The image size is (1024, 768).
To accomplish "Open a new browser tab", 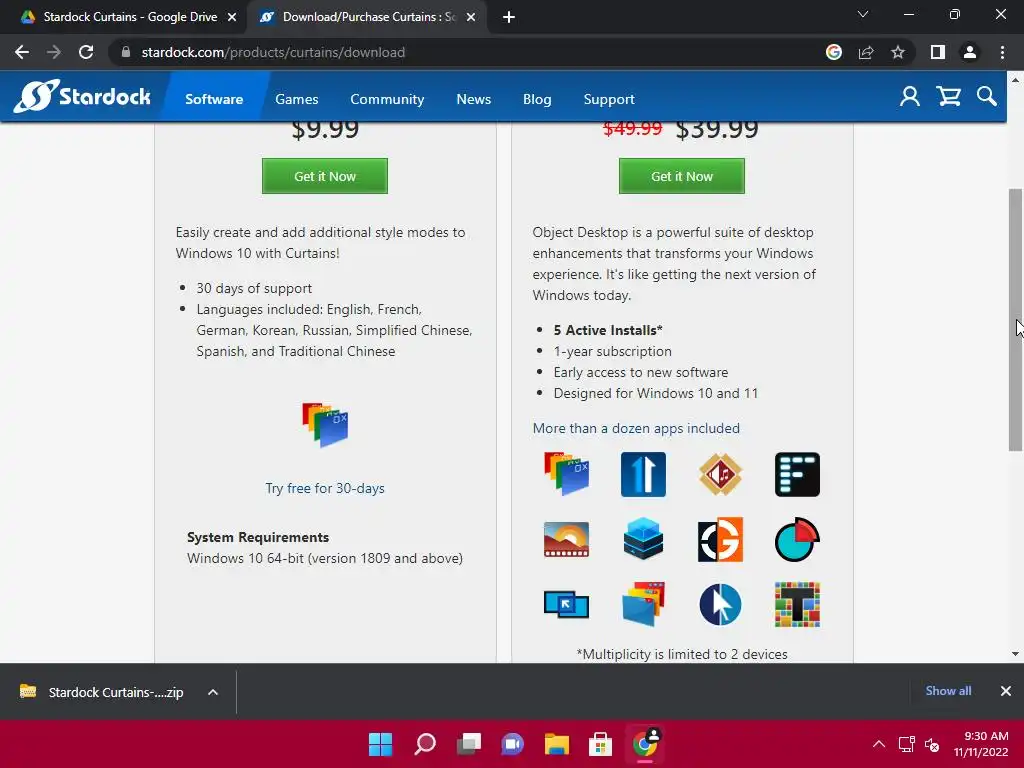I will 509,18.
